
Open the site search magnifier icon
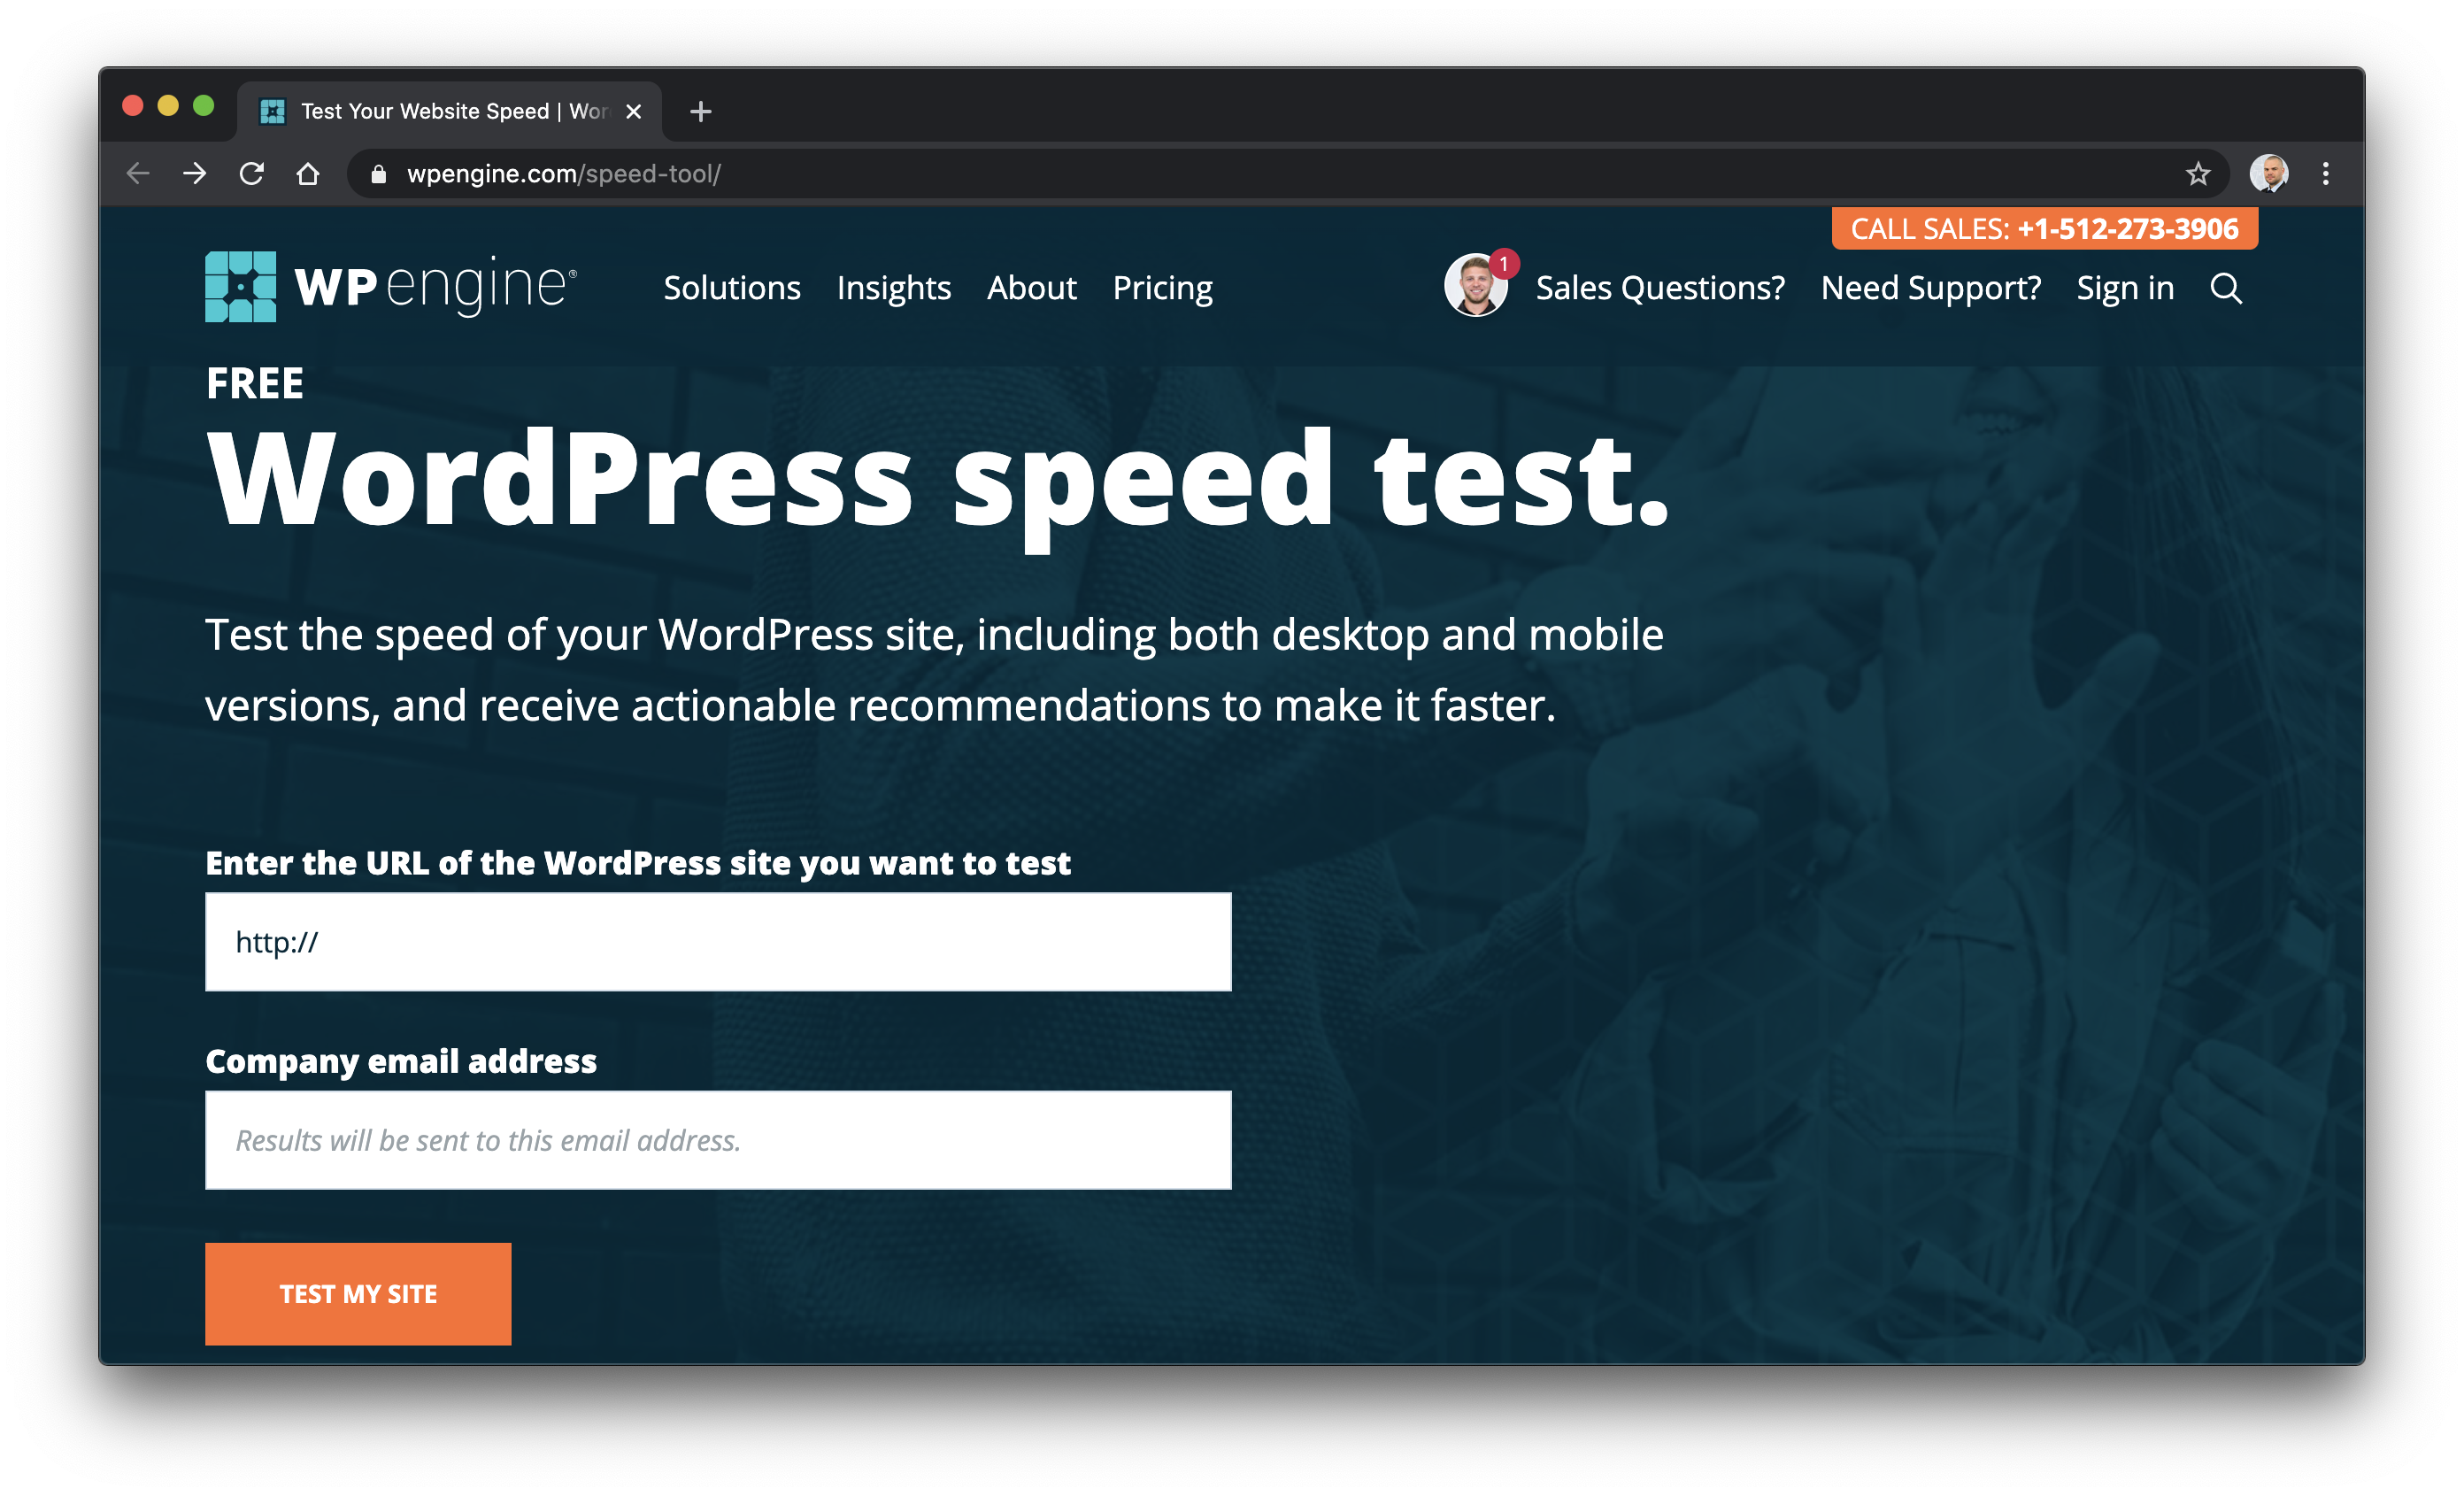pyautogui.click(x=2226, y=289)
